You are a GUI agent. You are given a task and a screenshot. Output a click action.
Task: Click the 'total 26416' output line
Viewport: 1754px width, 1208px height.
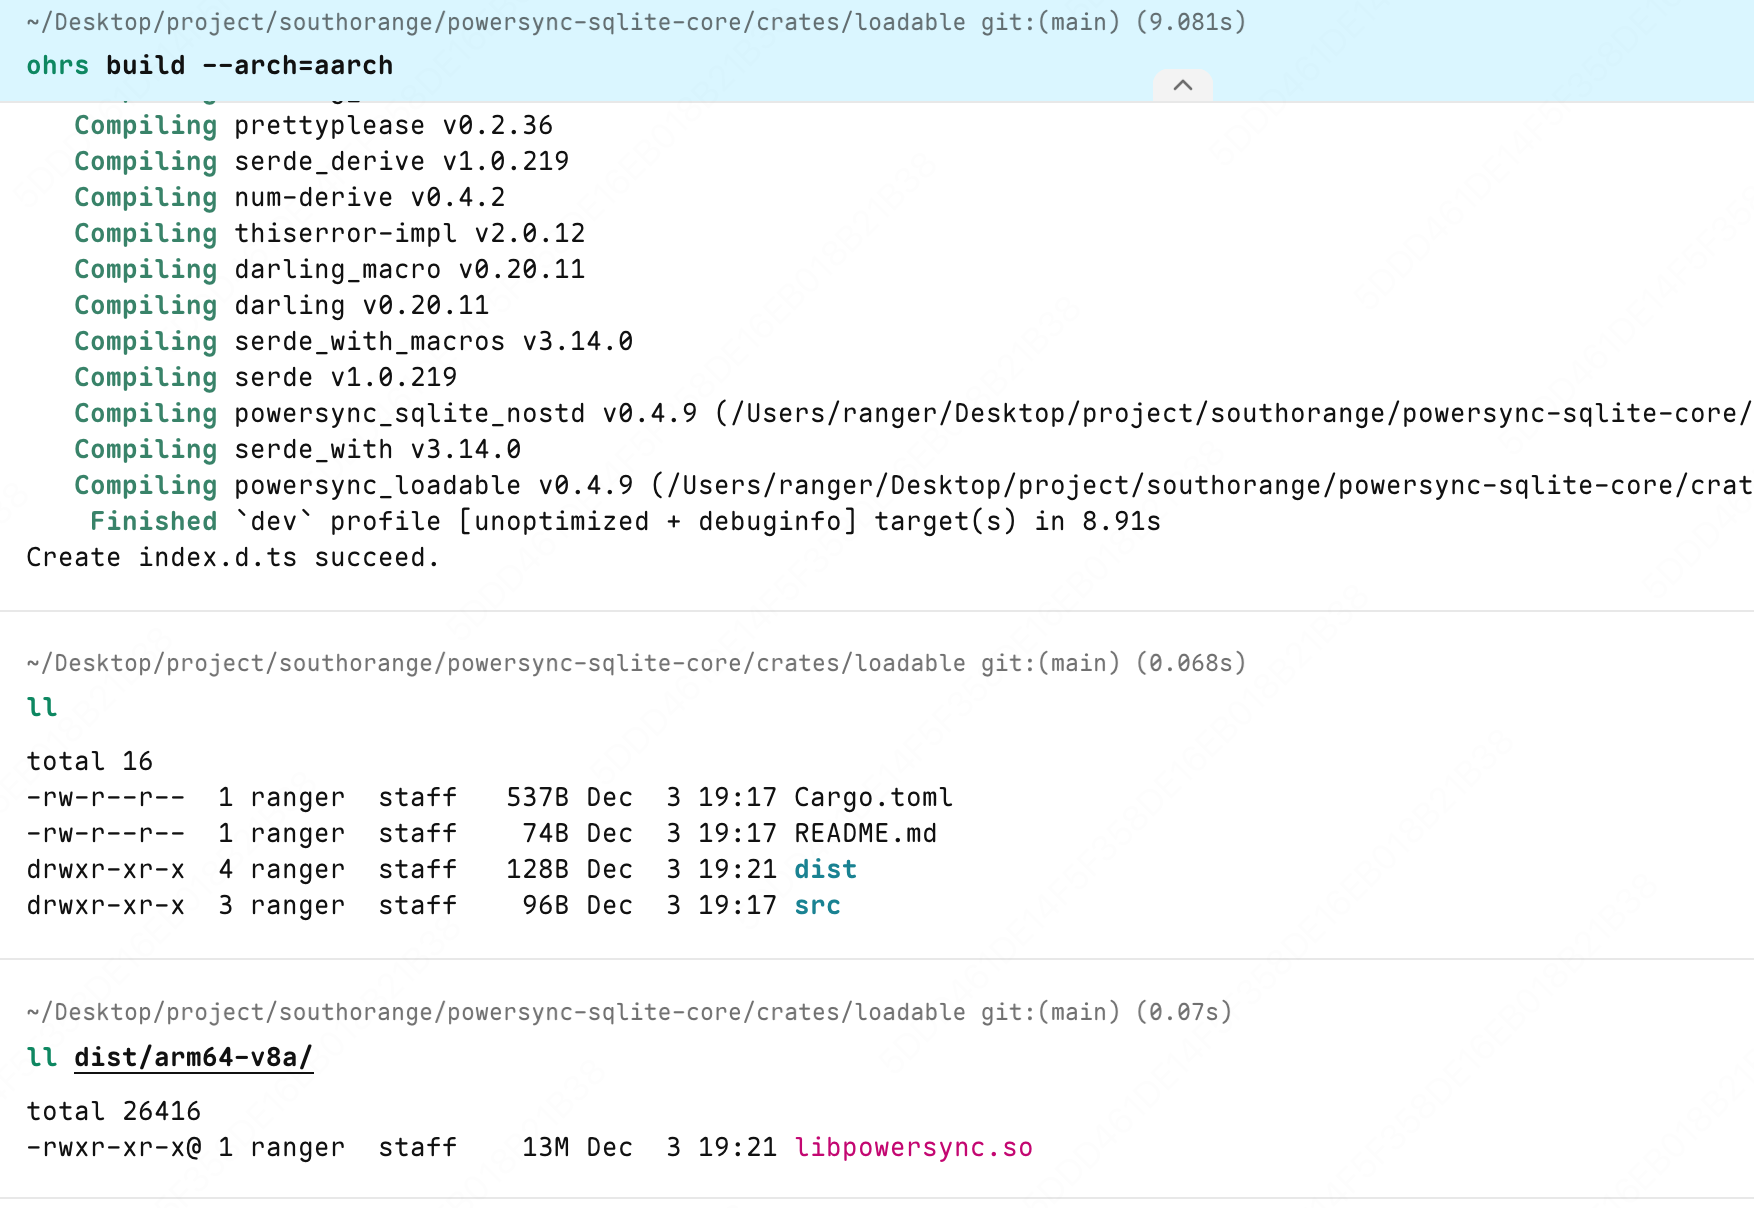pyautogui.click(x=113, y=1111)
